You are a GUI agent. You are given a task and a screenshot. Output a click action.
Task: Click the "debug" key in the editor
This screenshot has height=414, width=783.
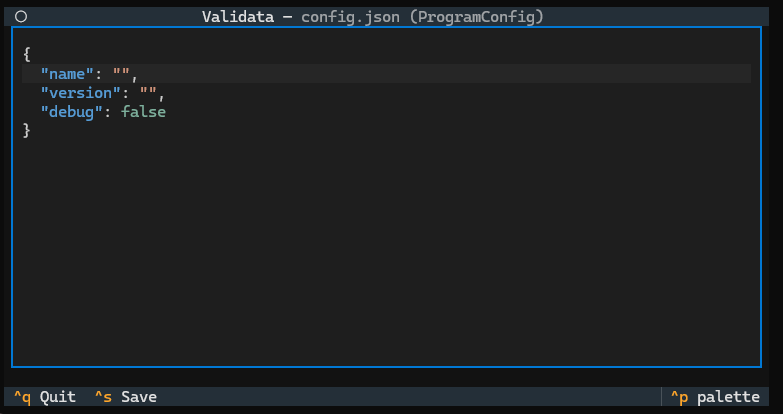coord(72,112)
